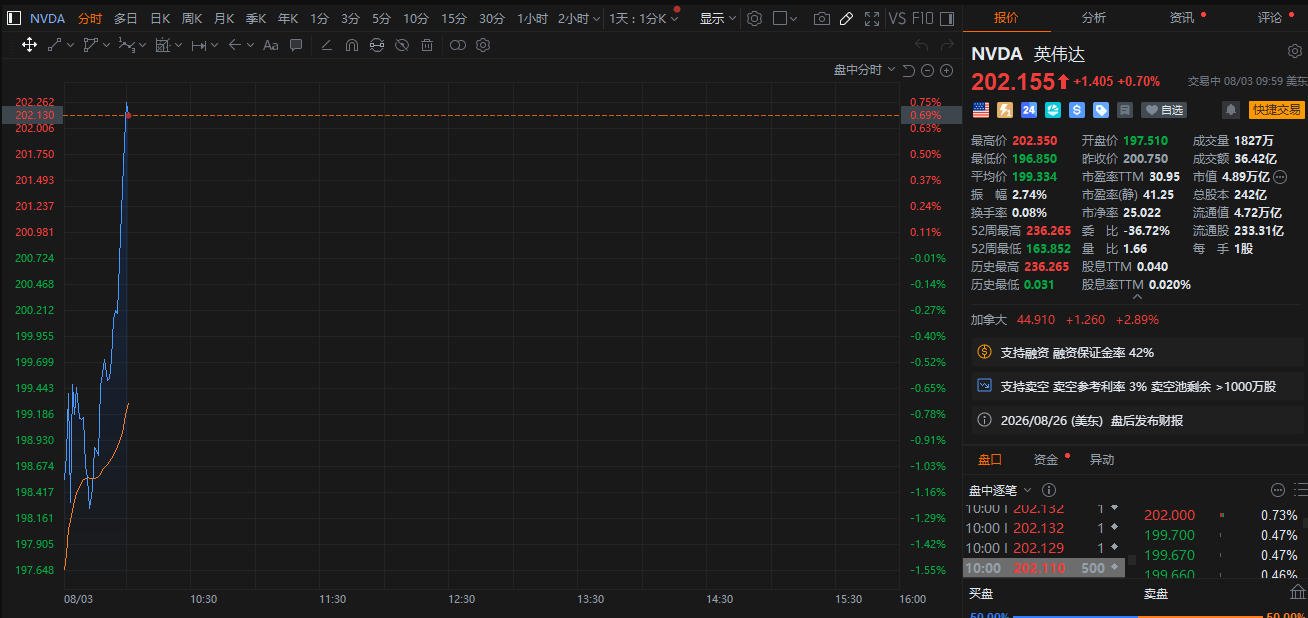1308x618 pixels.
Task: Open the 盘中逐笔 tick dropdown
Action: tap(1001, 490)
